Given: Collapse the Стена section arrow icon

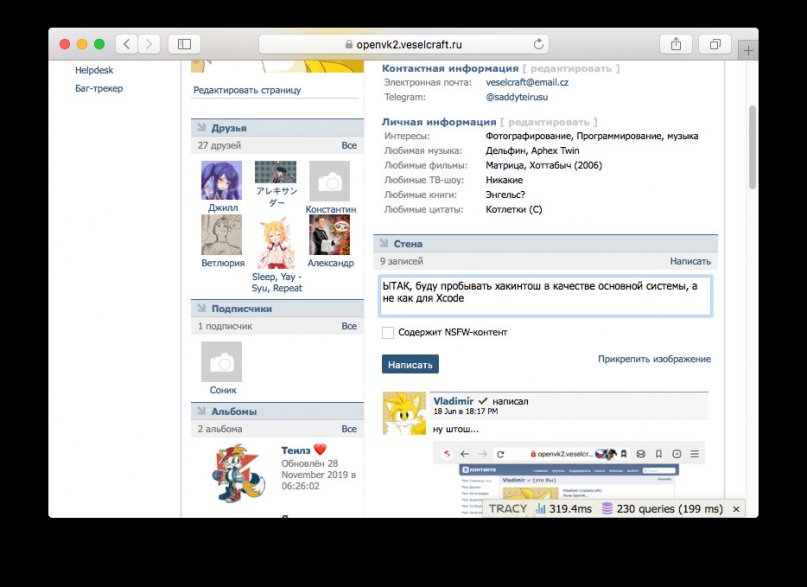Looking at the screenshot, I should point(383,243).
